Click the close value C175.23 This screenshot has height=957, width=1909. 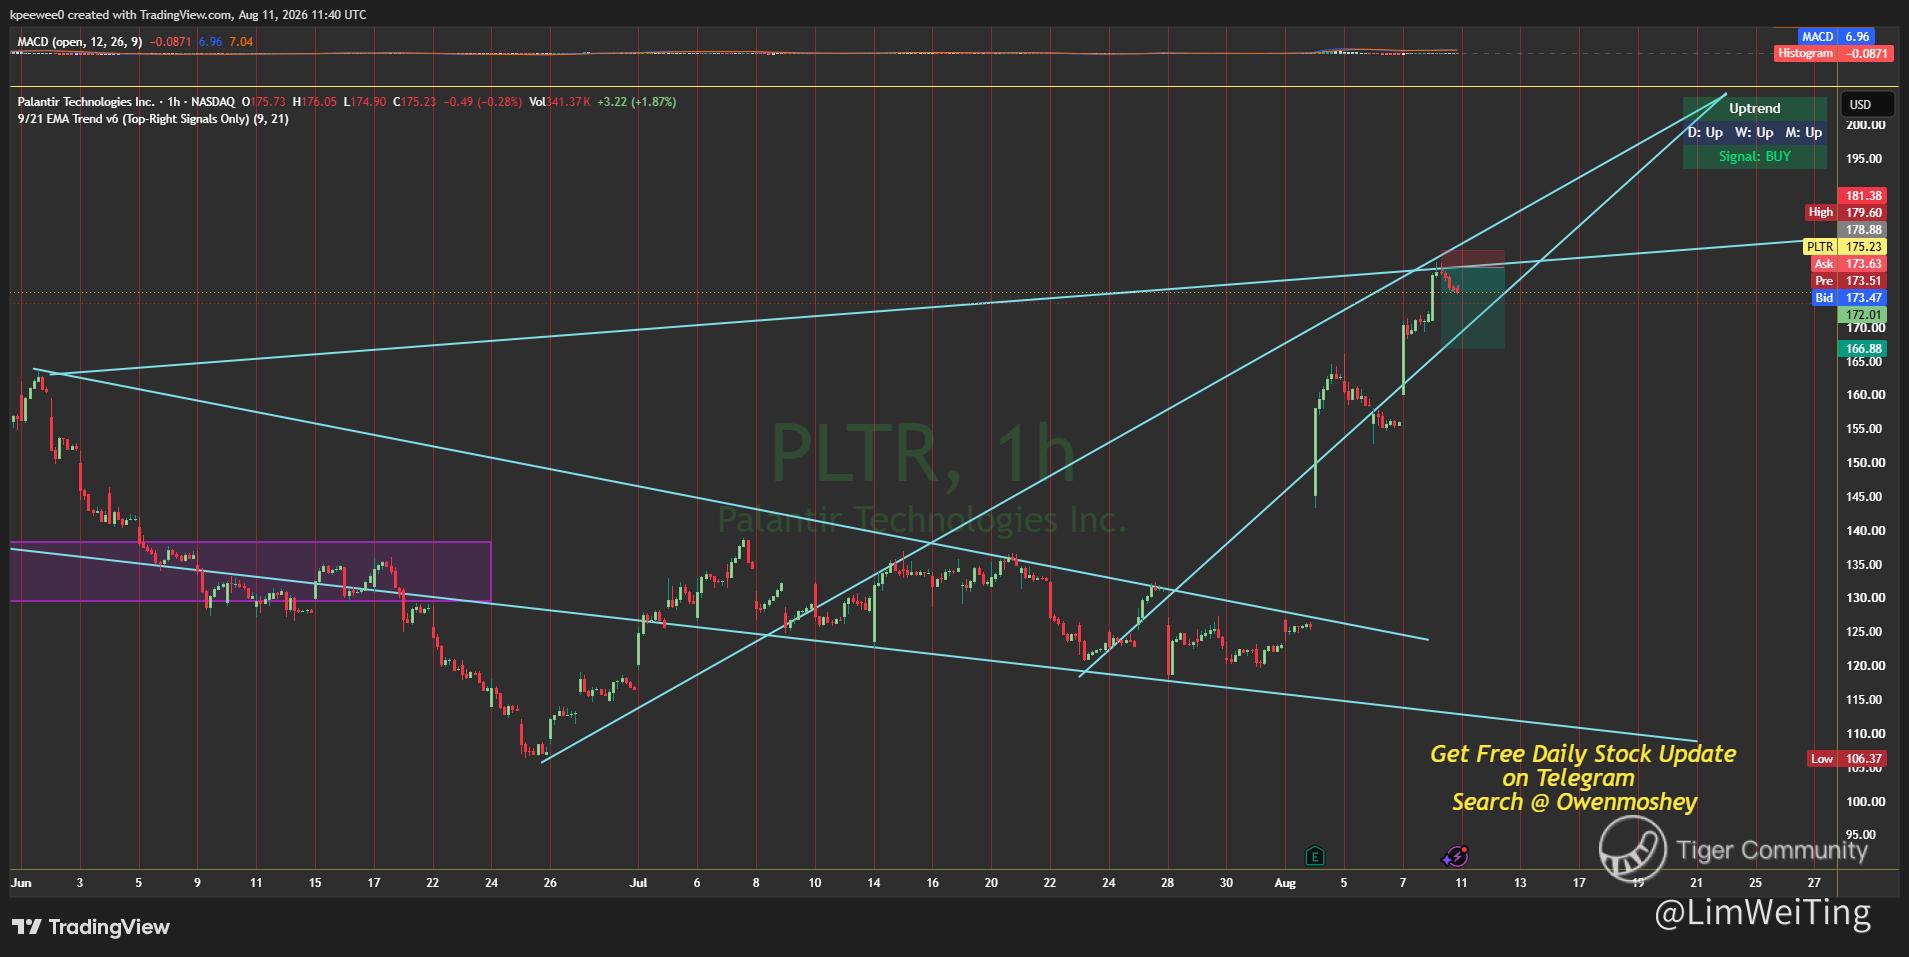414,102
